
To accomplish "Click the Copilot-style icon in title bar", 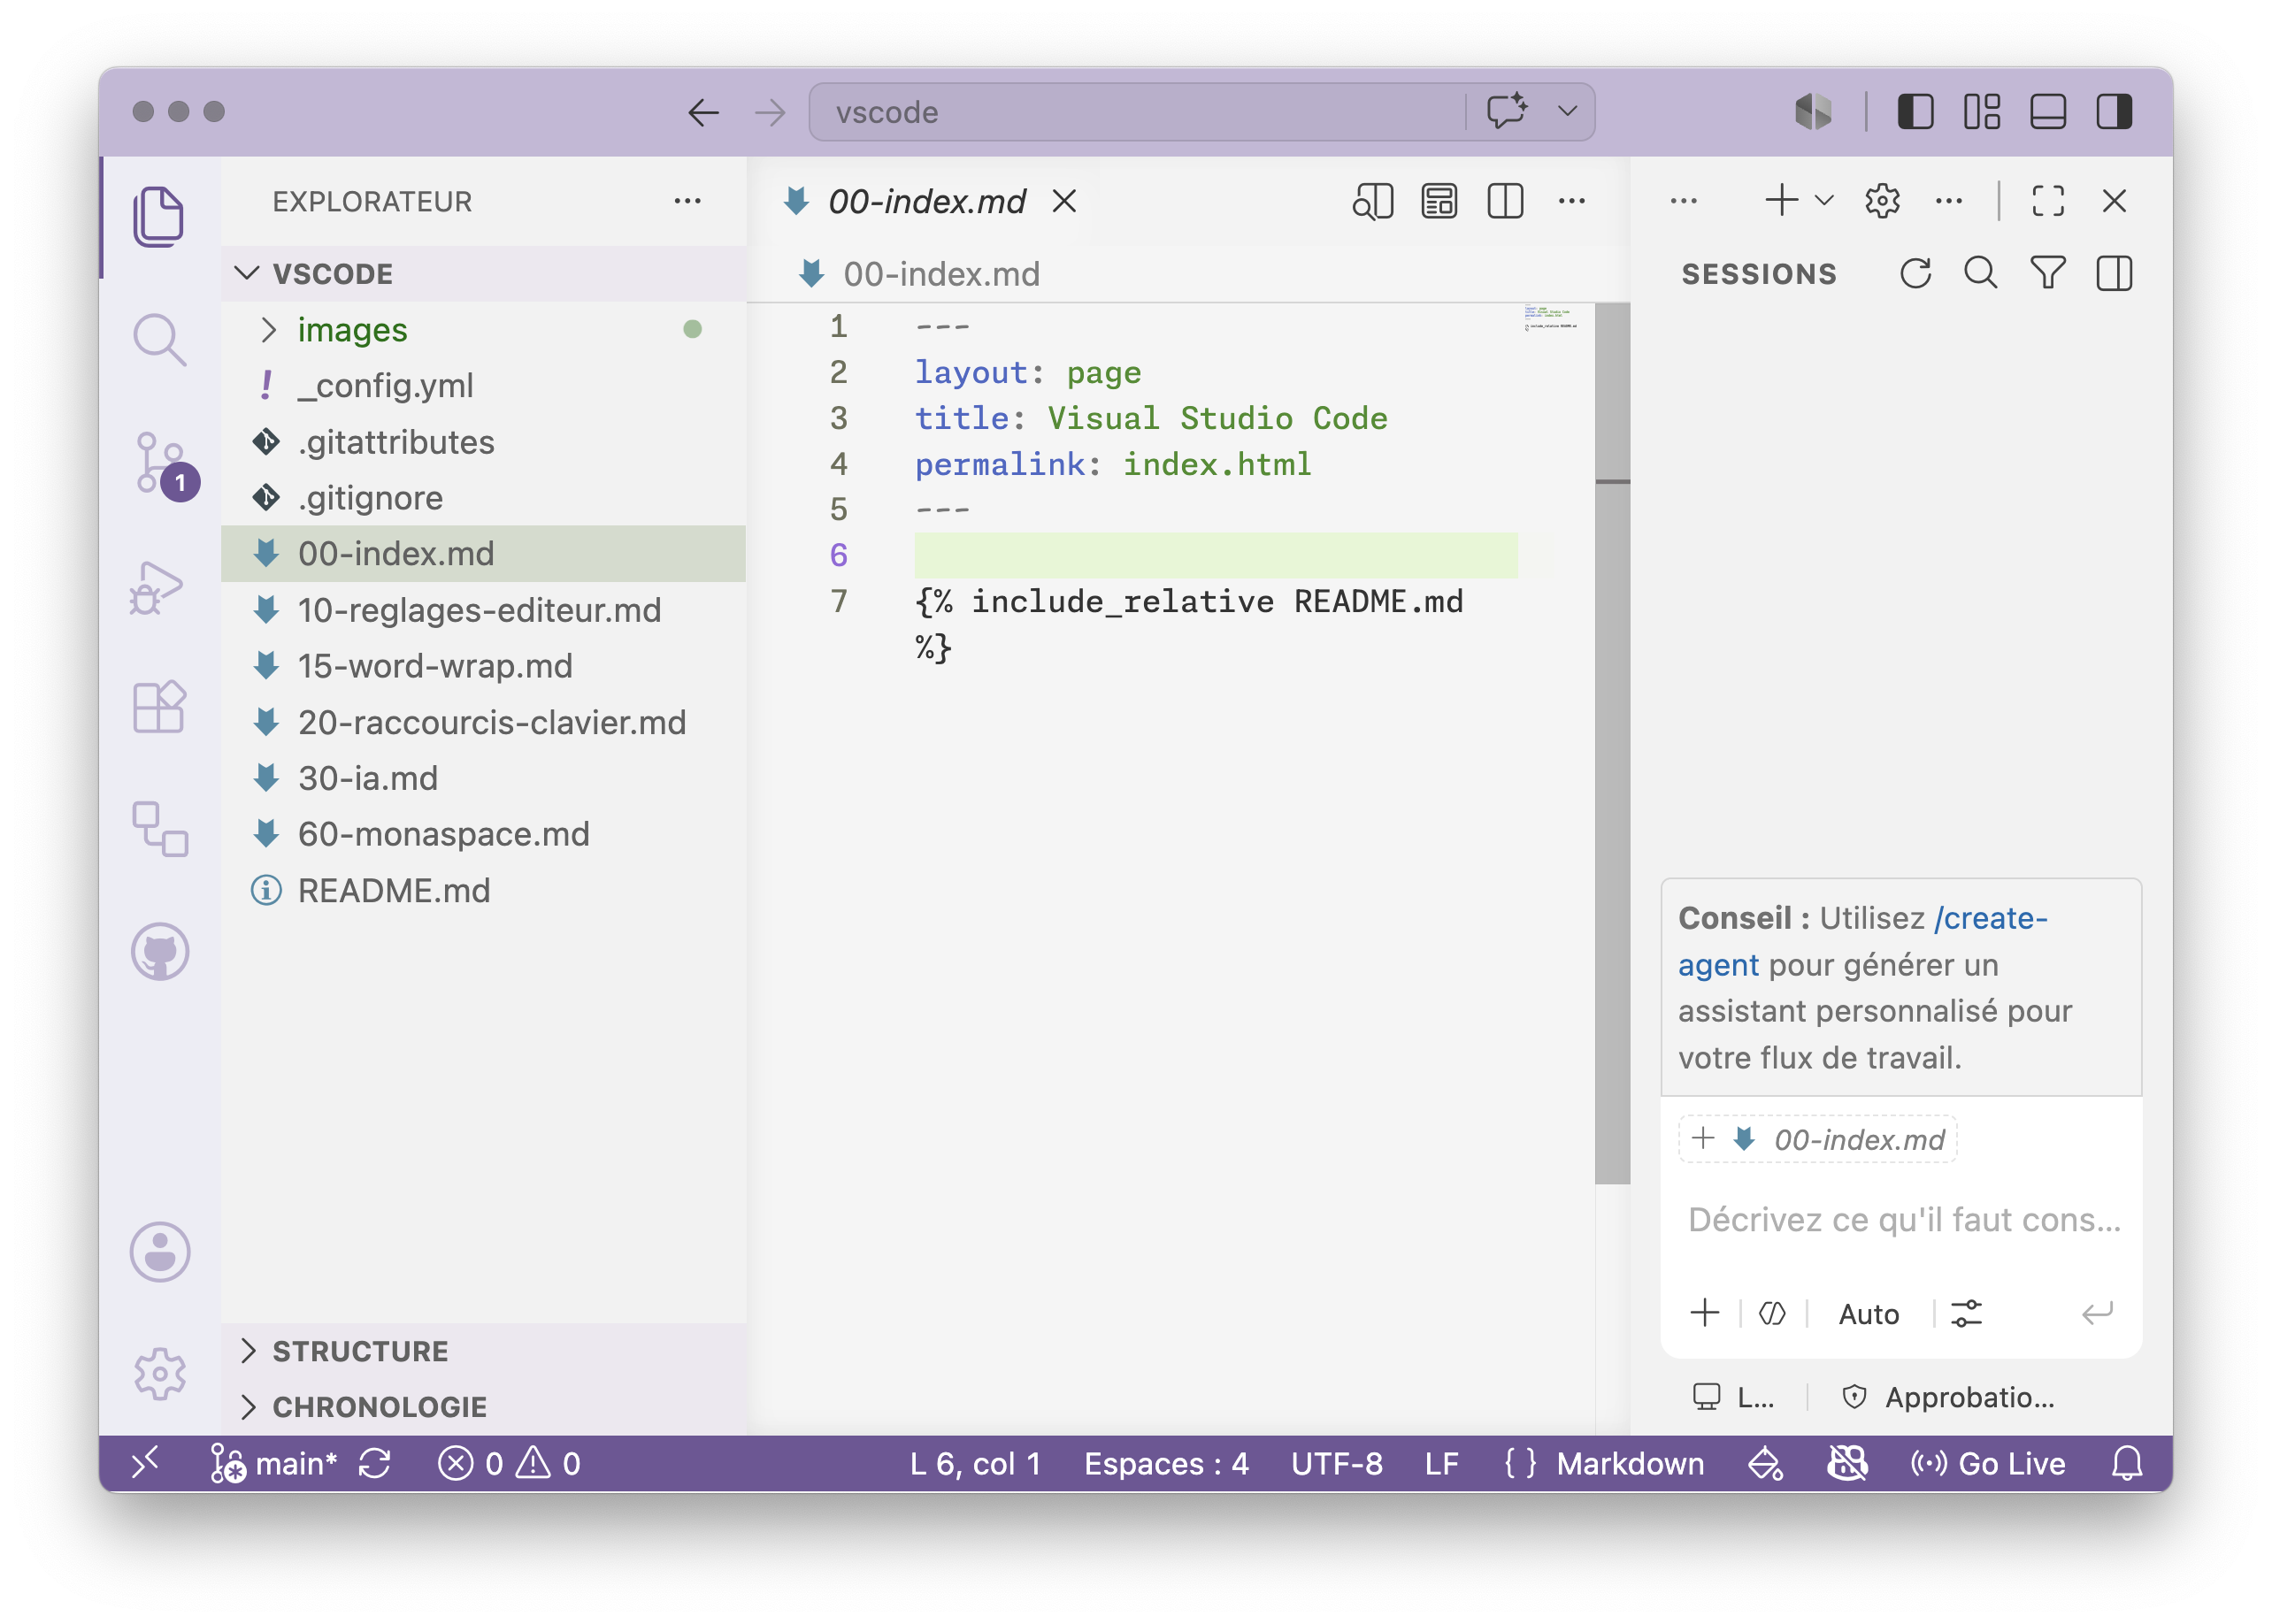I will 1813,111.
